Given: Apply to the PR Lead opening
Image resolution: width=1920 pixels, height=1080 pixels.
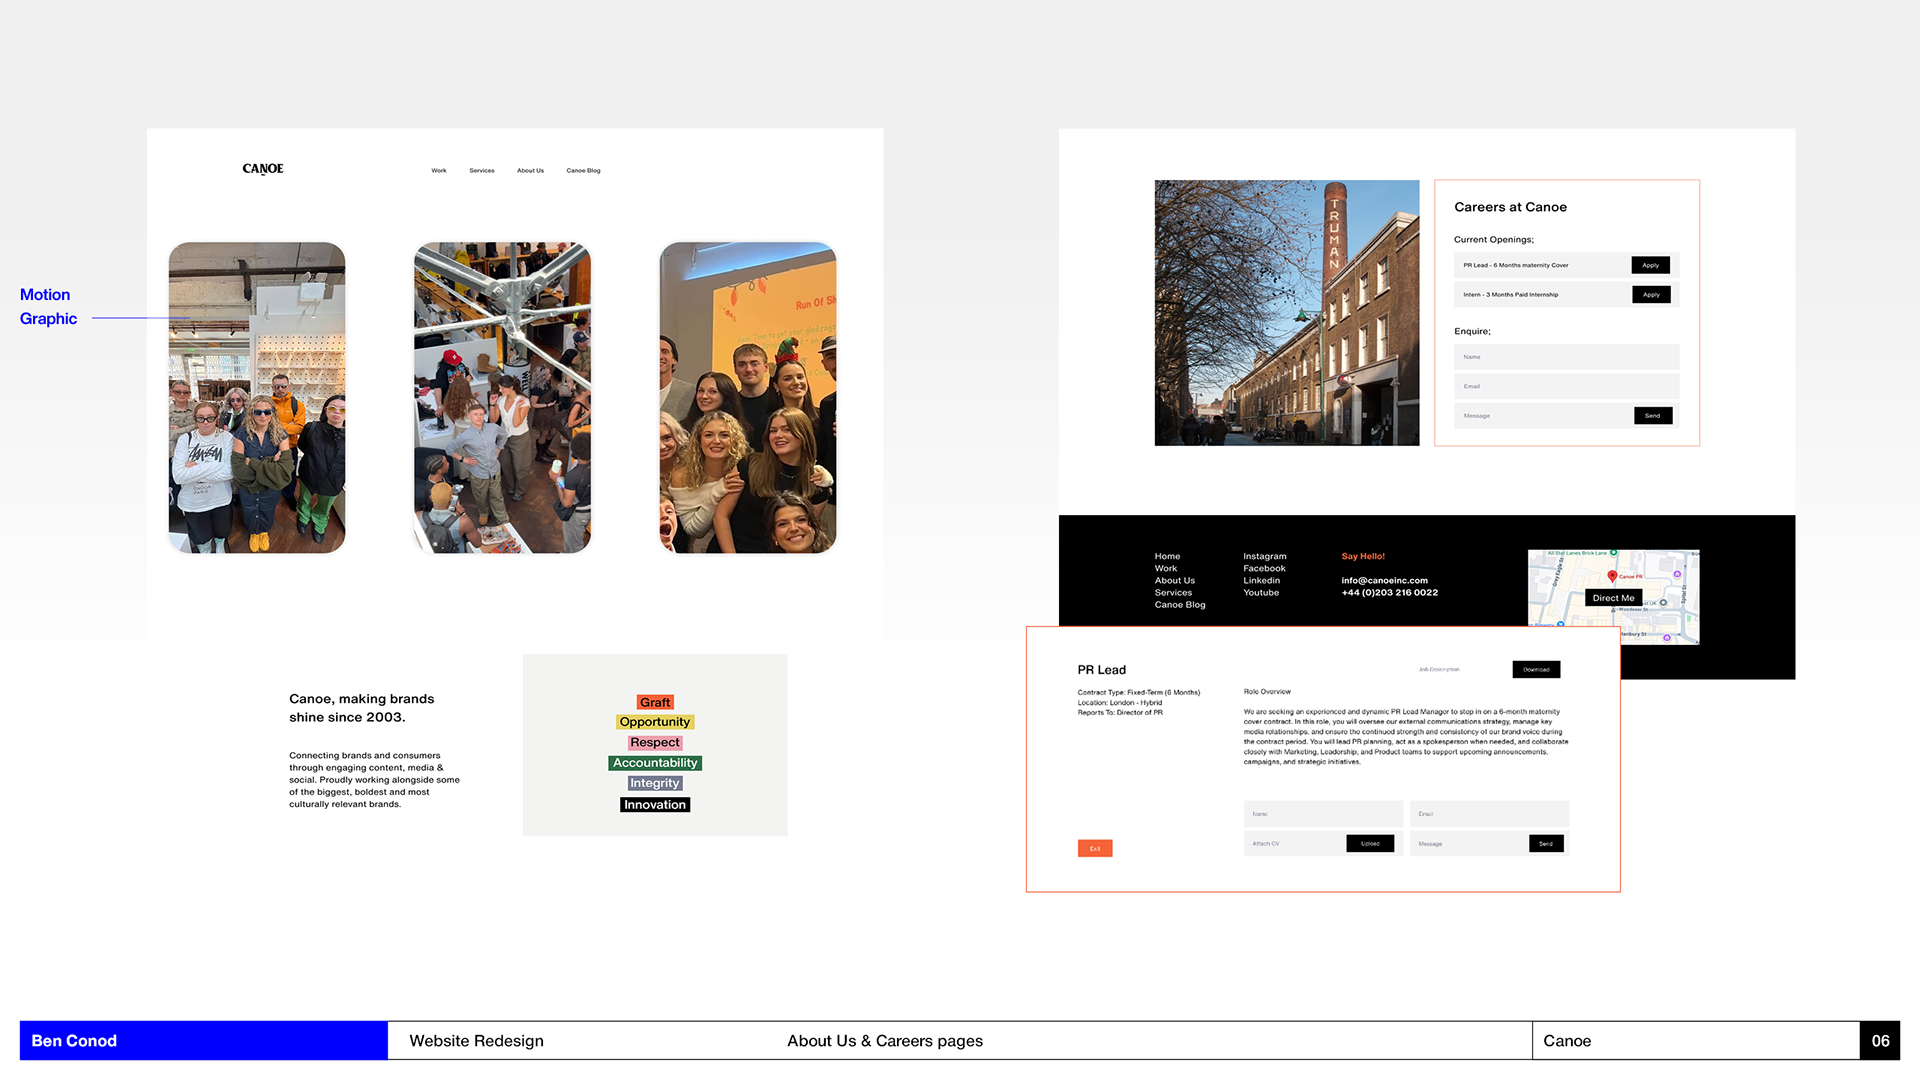Looking at the screenshot, I should tap(1650, 265).
